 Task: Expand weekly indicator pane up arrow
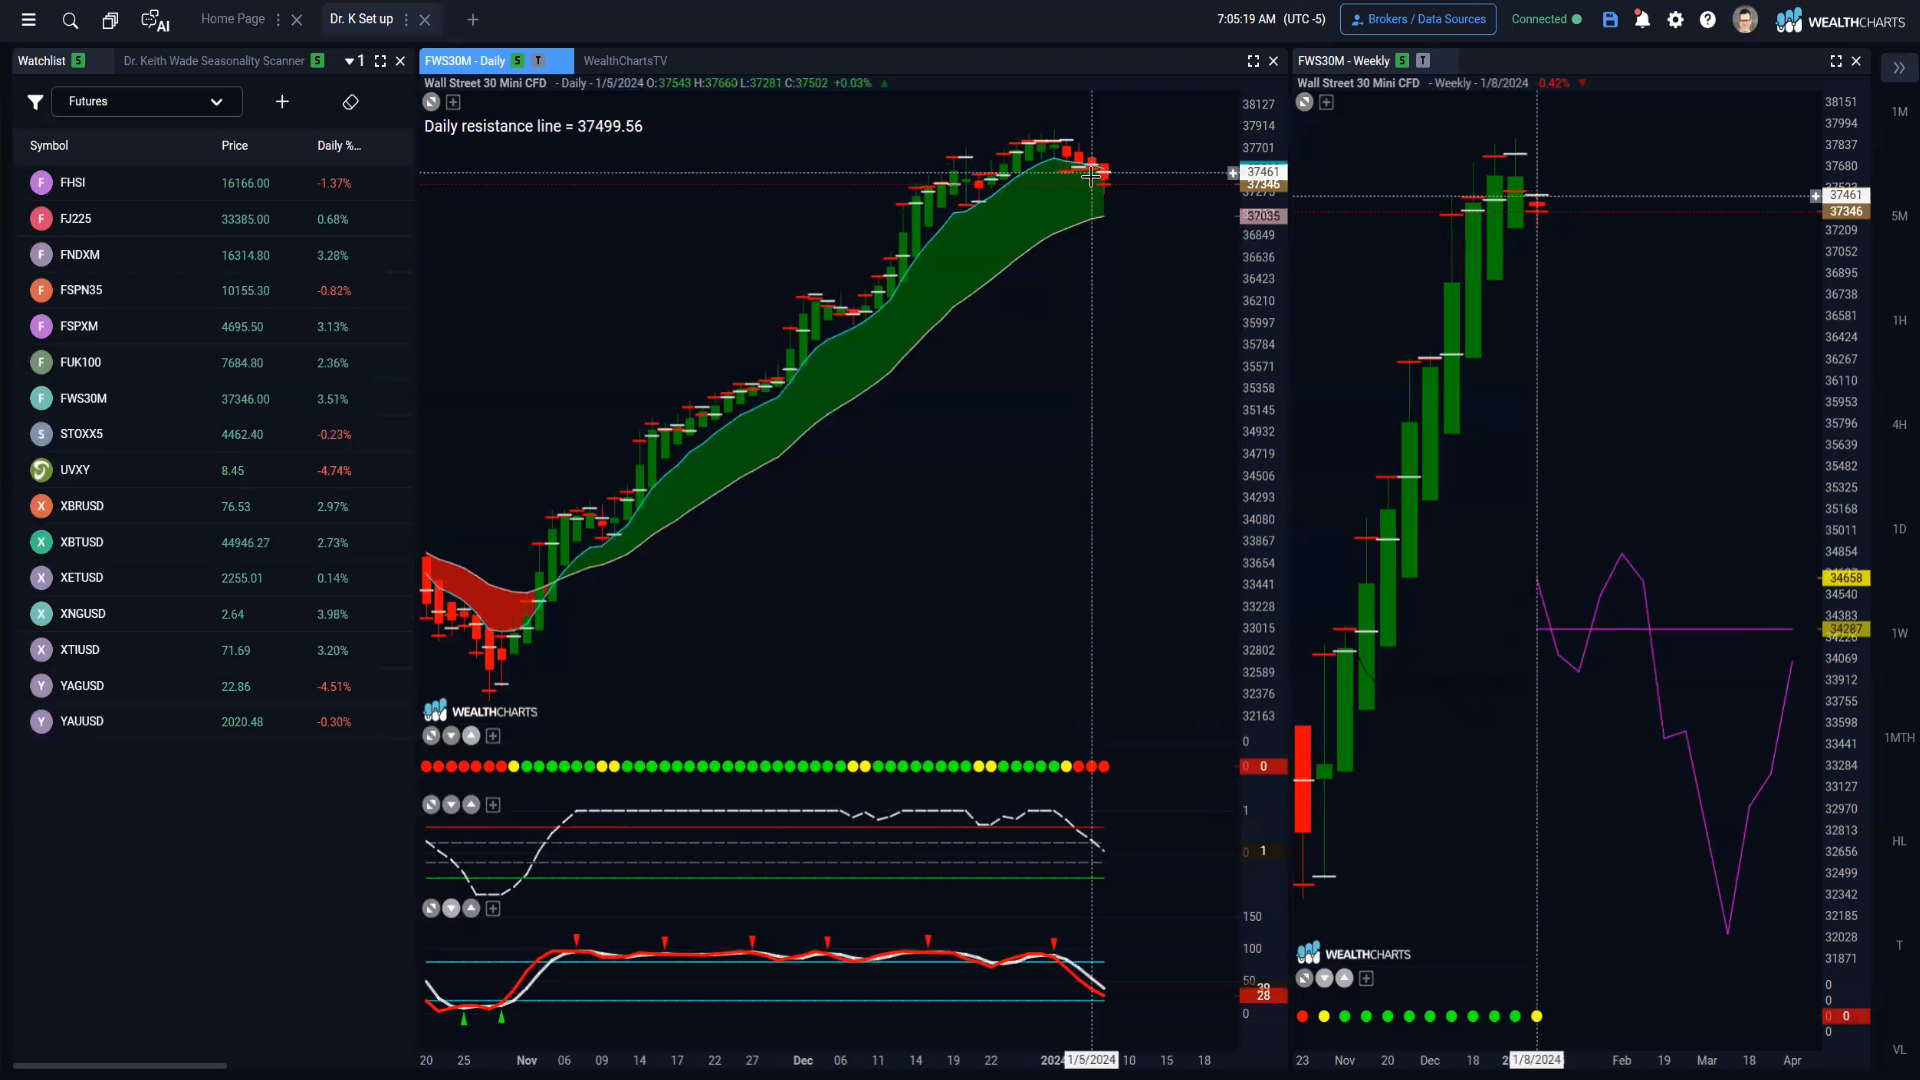1344,979
